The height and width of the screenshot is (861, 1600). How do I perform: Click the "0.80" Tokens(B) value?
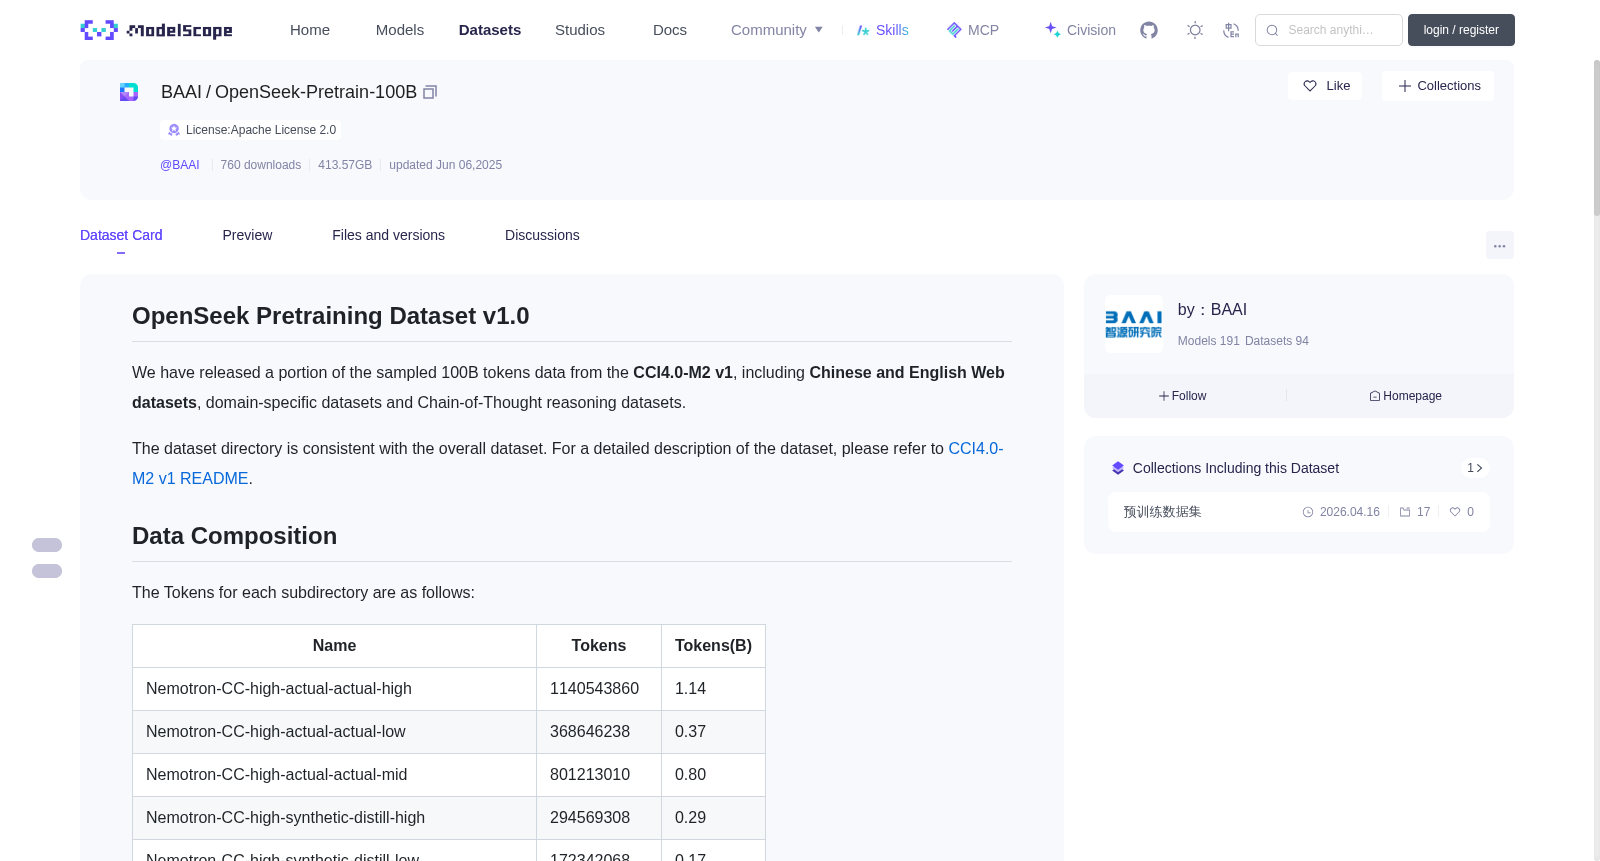pos(690,775)
